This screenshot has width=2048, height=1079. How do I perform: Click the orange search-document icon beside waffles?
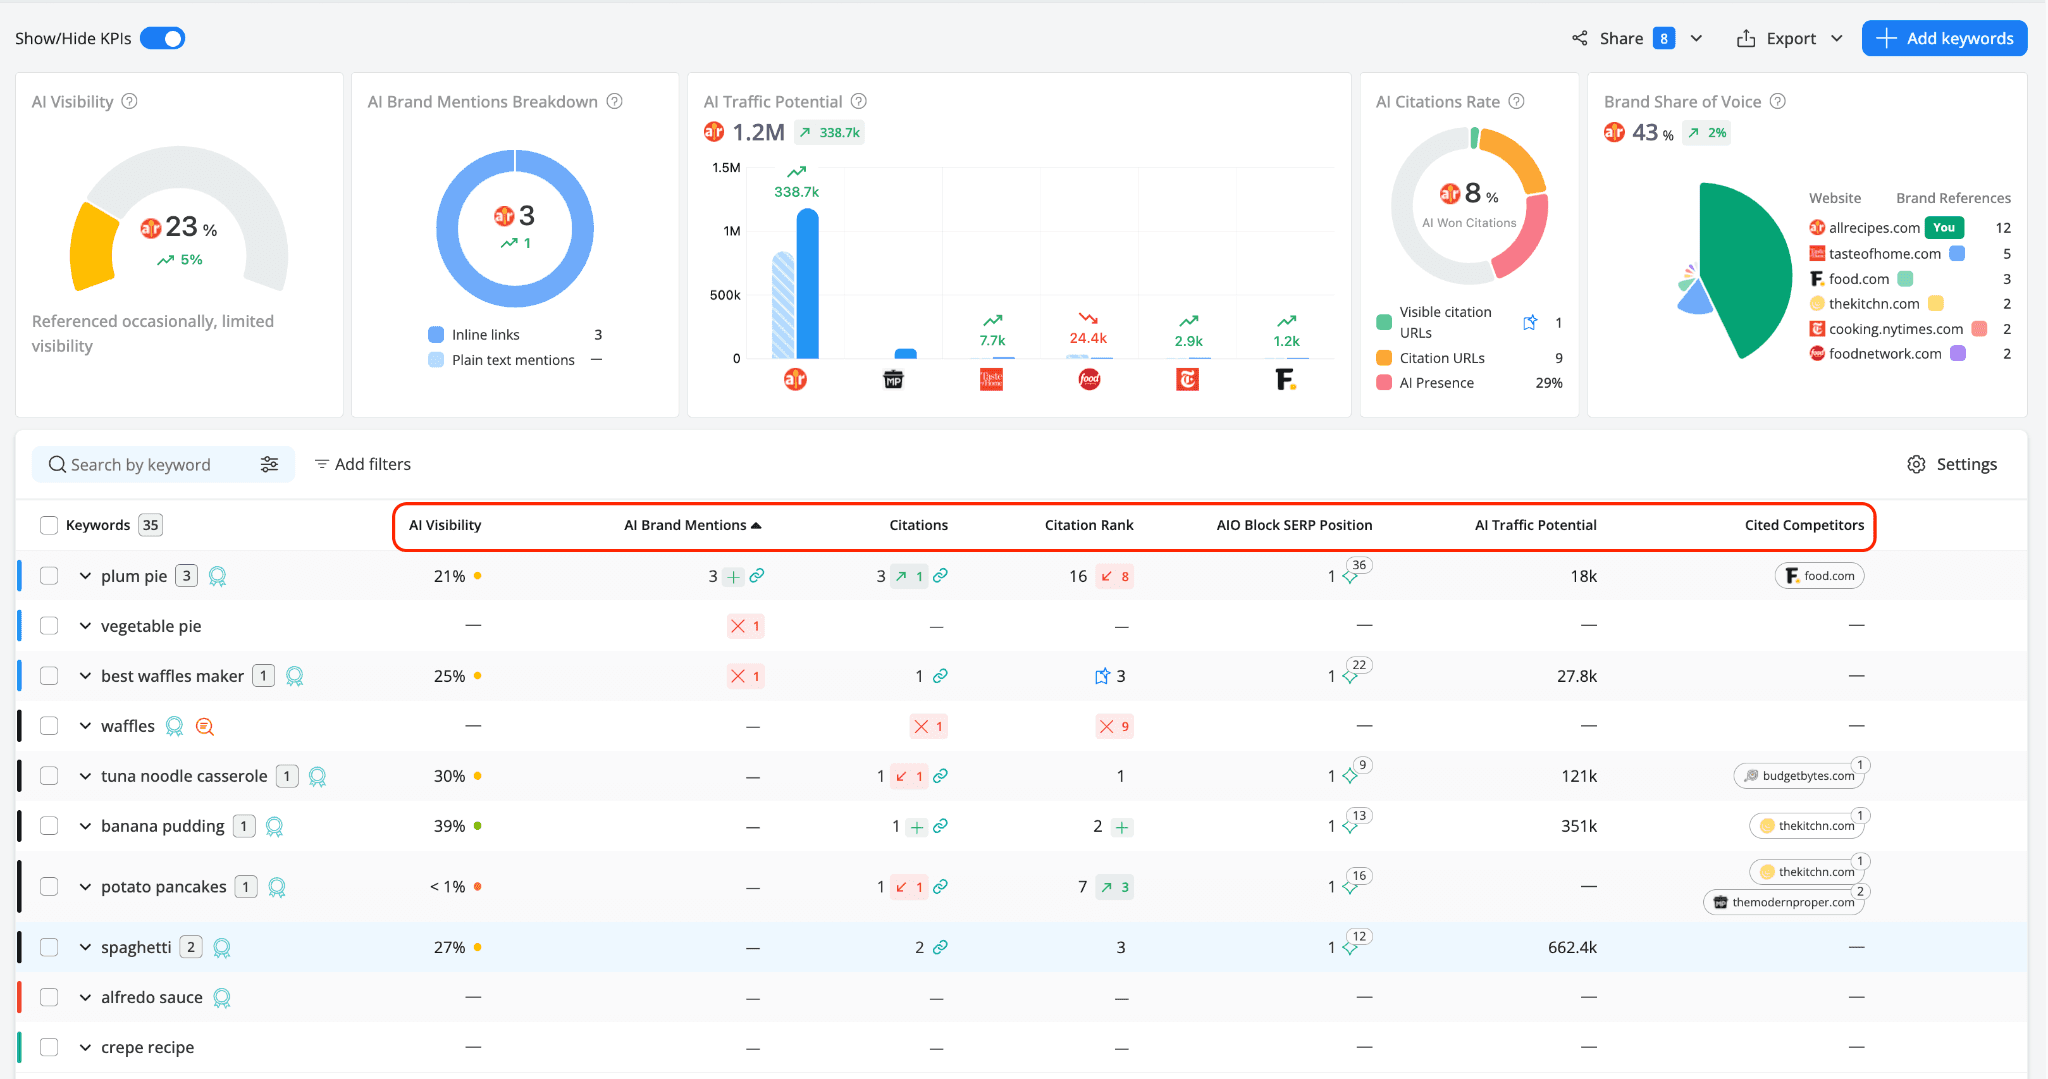(x=204, y=726)
